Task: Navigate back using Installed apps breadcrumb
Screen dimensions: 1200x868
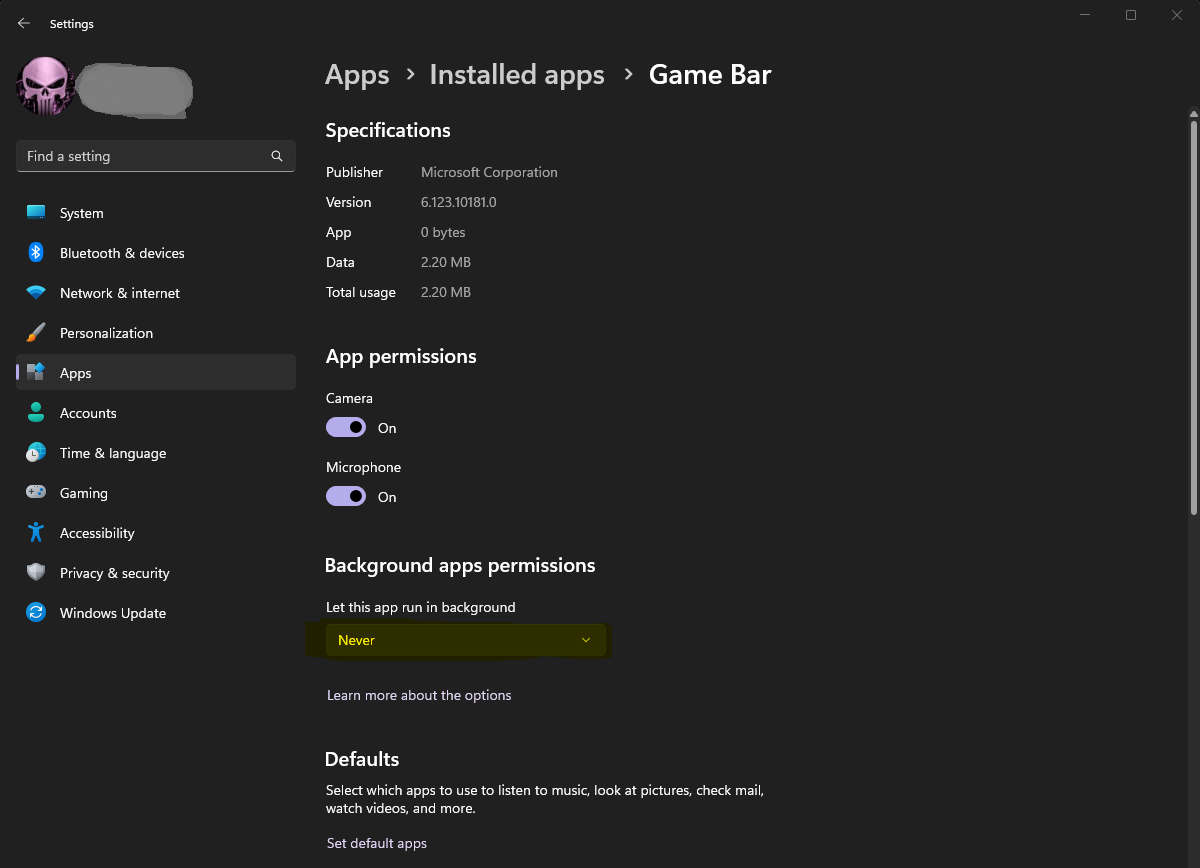Action: point(517,74)
